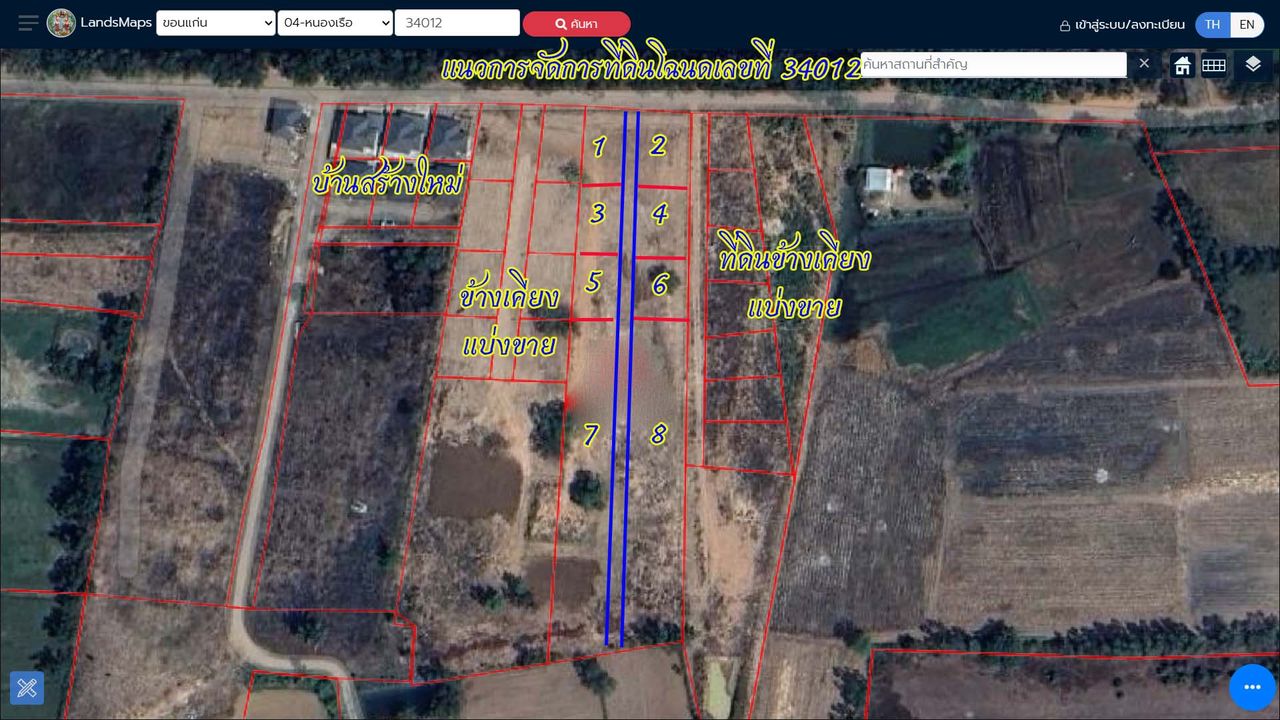Image resolution: width=1280 pixels, height=720 pixels.
Task: Click the LandsMaps emblem logo
Action: pyautogui.click(x=61, y=23)
